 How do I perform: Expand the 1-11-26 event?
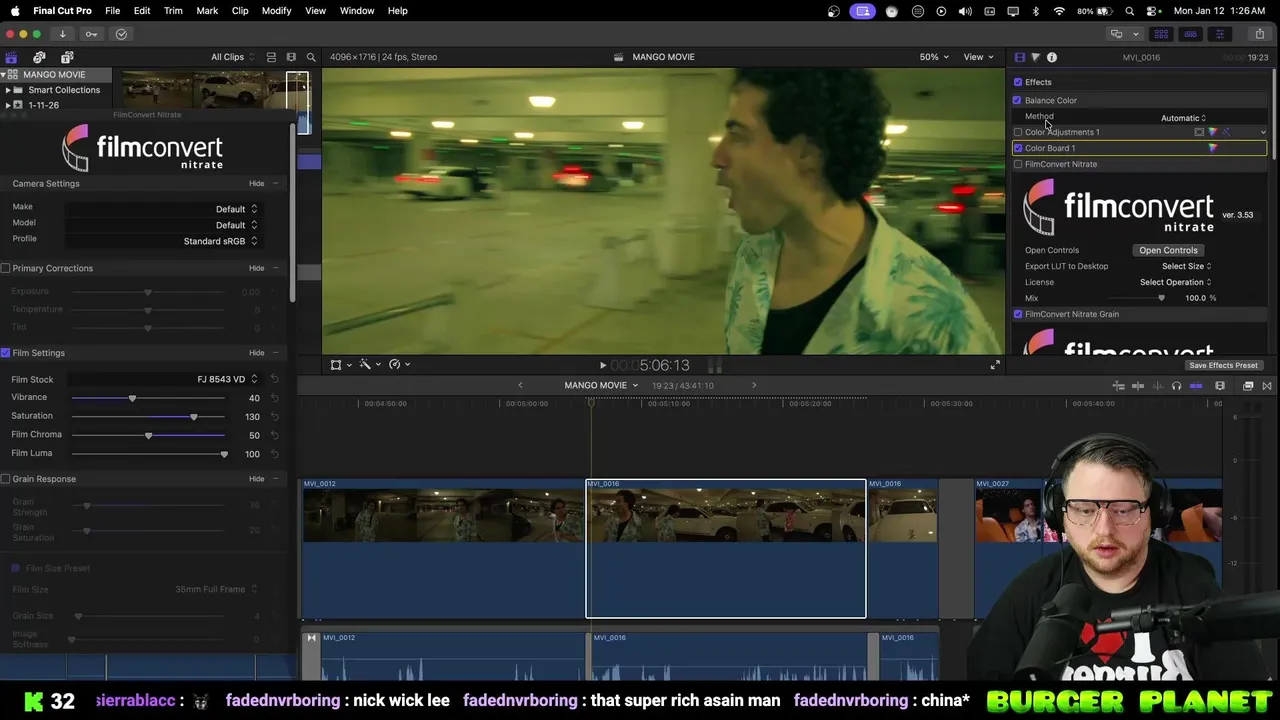click(x=8, y=105)
